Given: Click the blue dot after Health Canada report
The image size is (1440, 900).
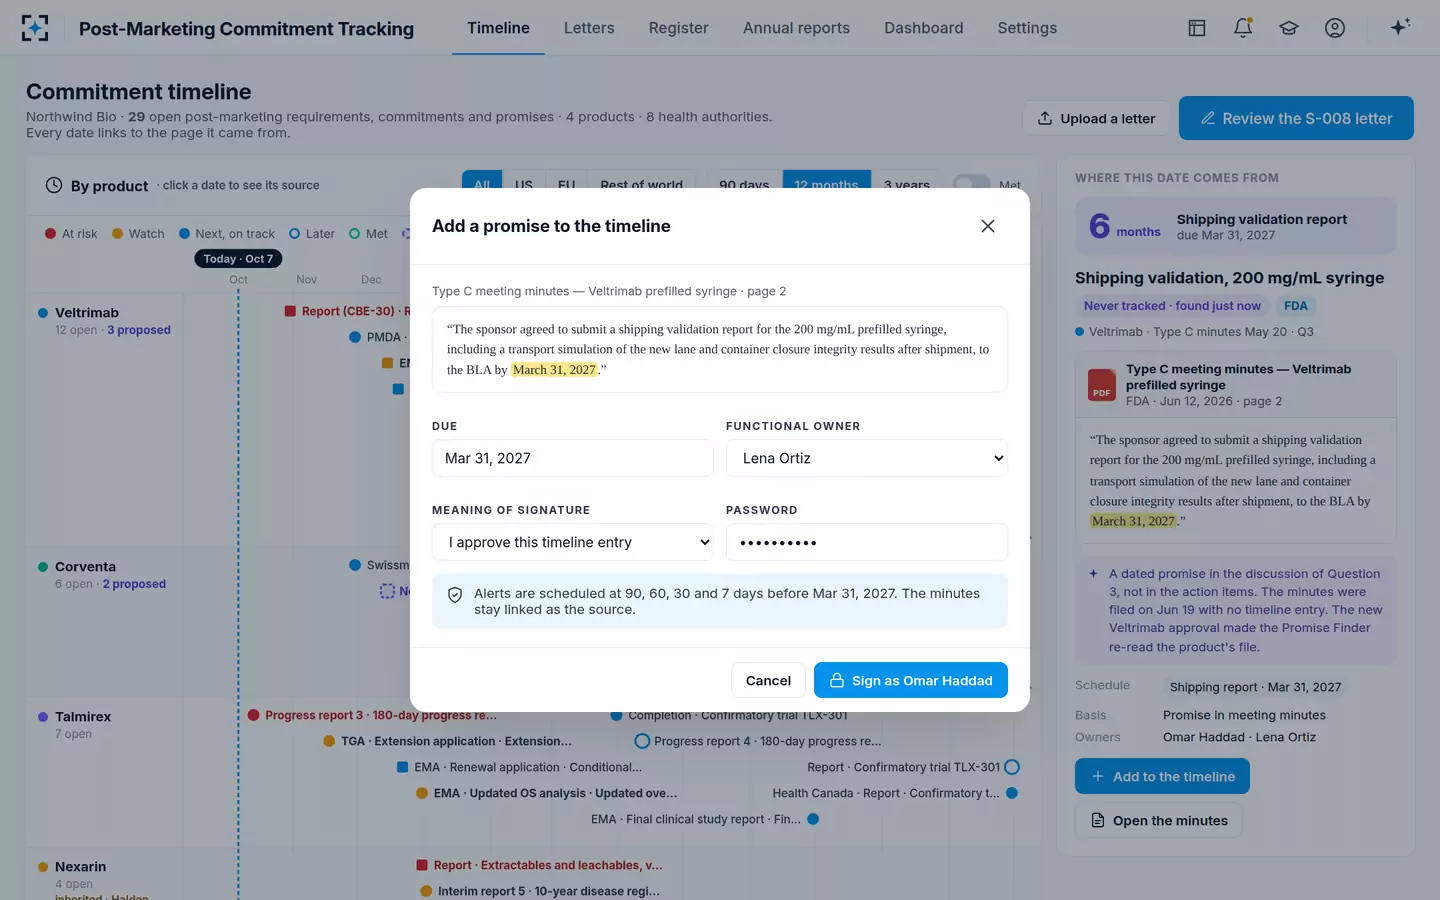Looking at the screenshot, I should [1012, 793].
